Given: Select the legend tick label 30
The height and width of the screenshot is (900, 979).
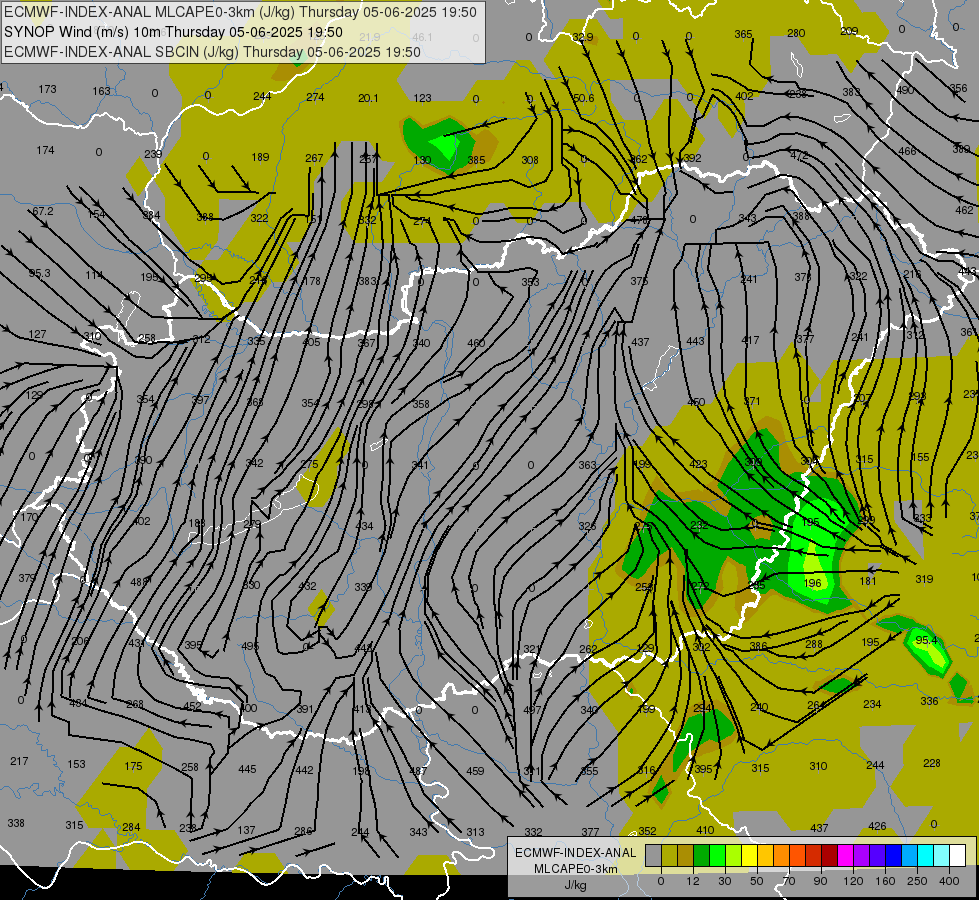Looking at the screenshot, I should point(724,881).
